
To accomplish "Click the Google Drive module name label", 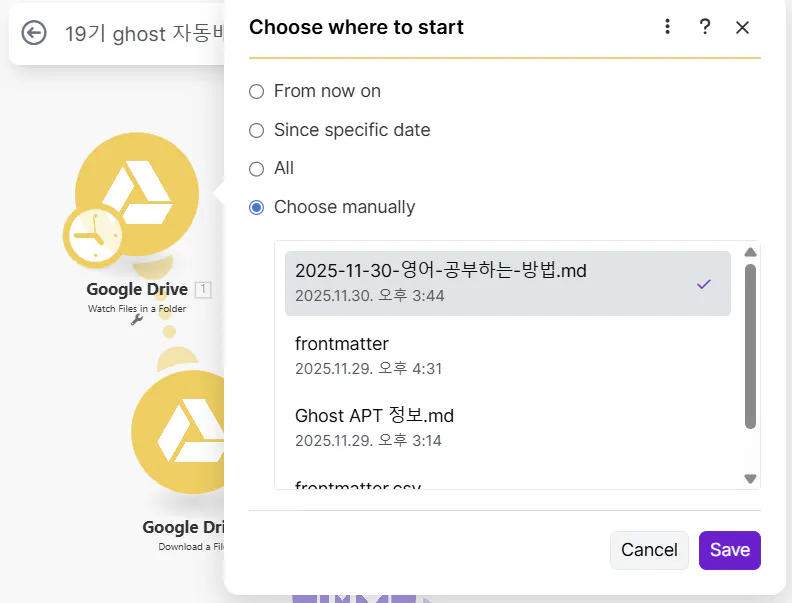I will tap(137, 289).
